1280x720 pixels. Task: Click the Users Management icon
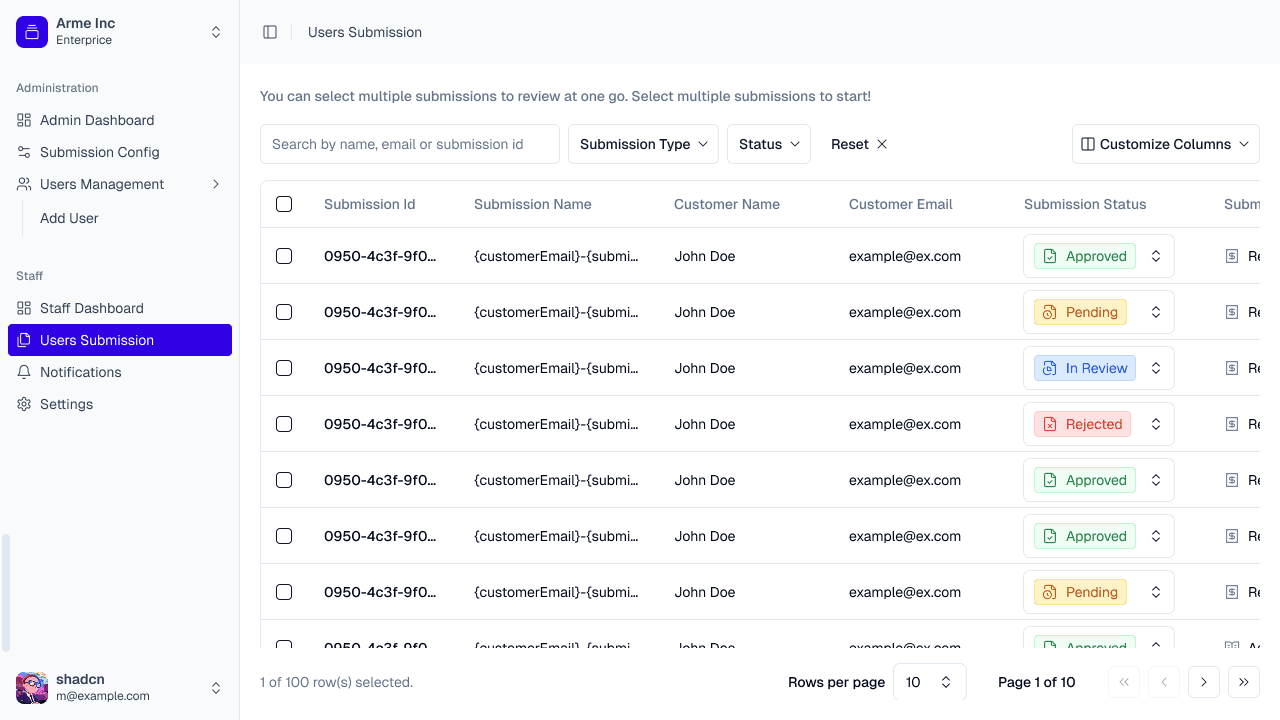tap(22, 184)
